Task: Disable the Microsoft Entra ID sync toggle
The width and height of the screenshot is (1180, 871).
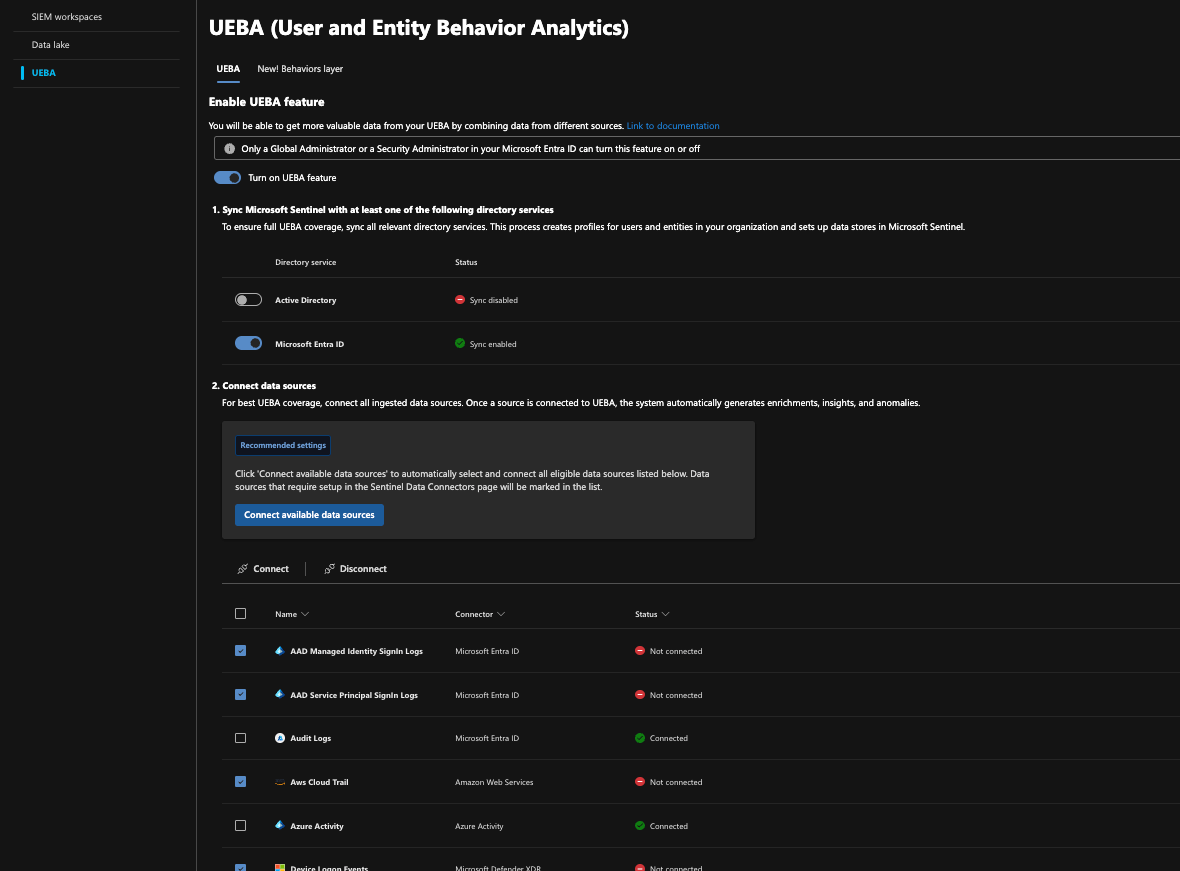Action: point(248,343)
